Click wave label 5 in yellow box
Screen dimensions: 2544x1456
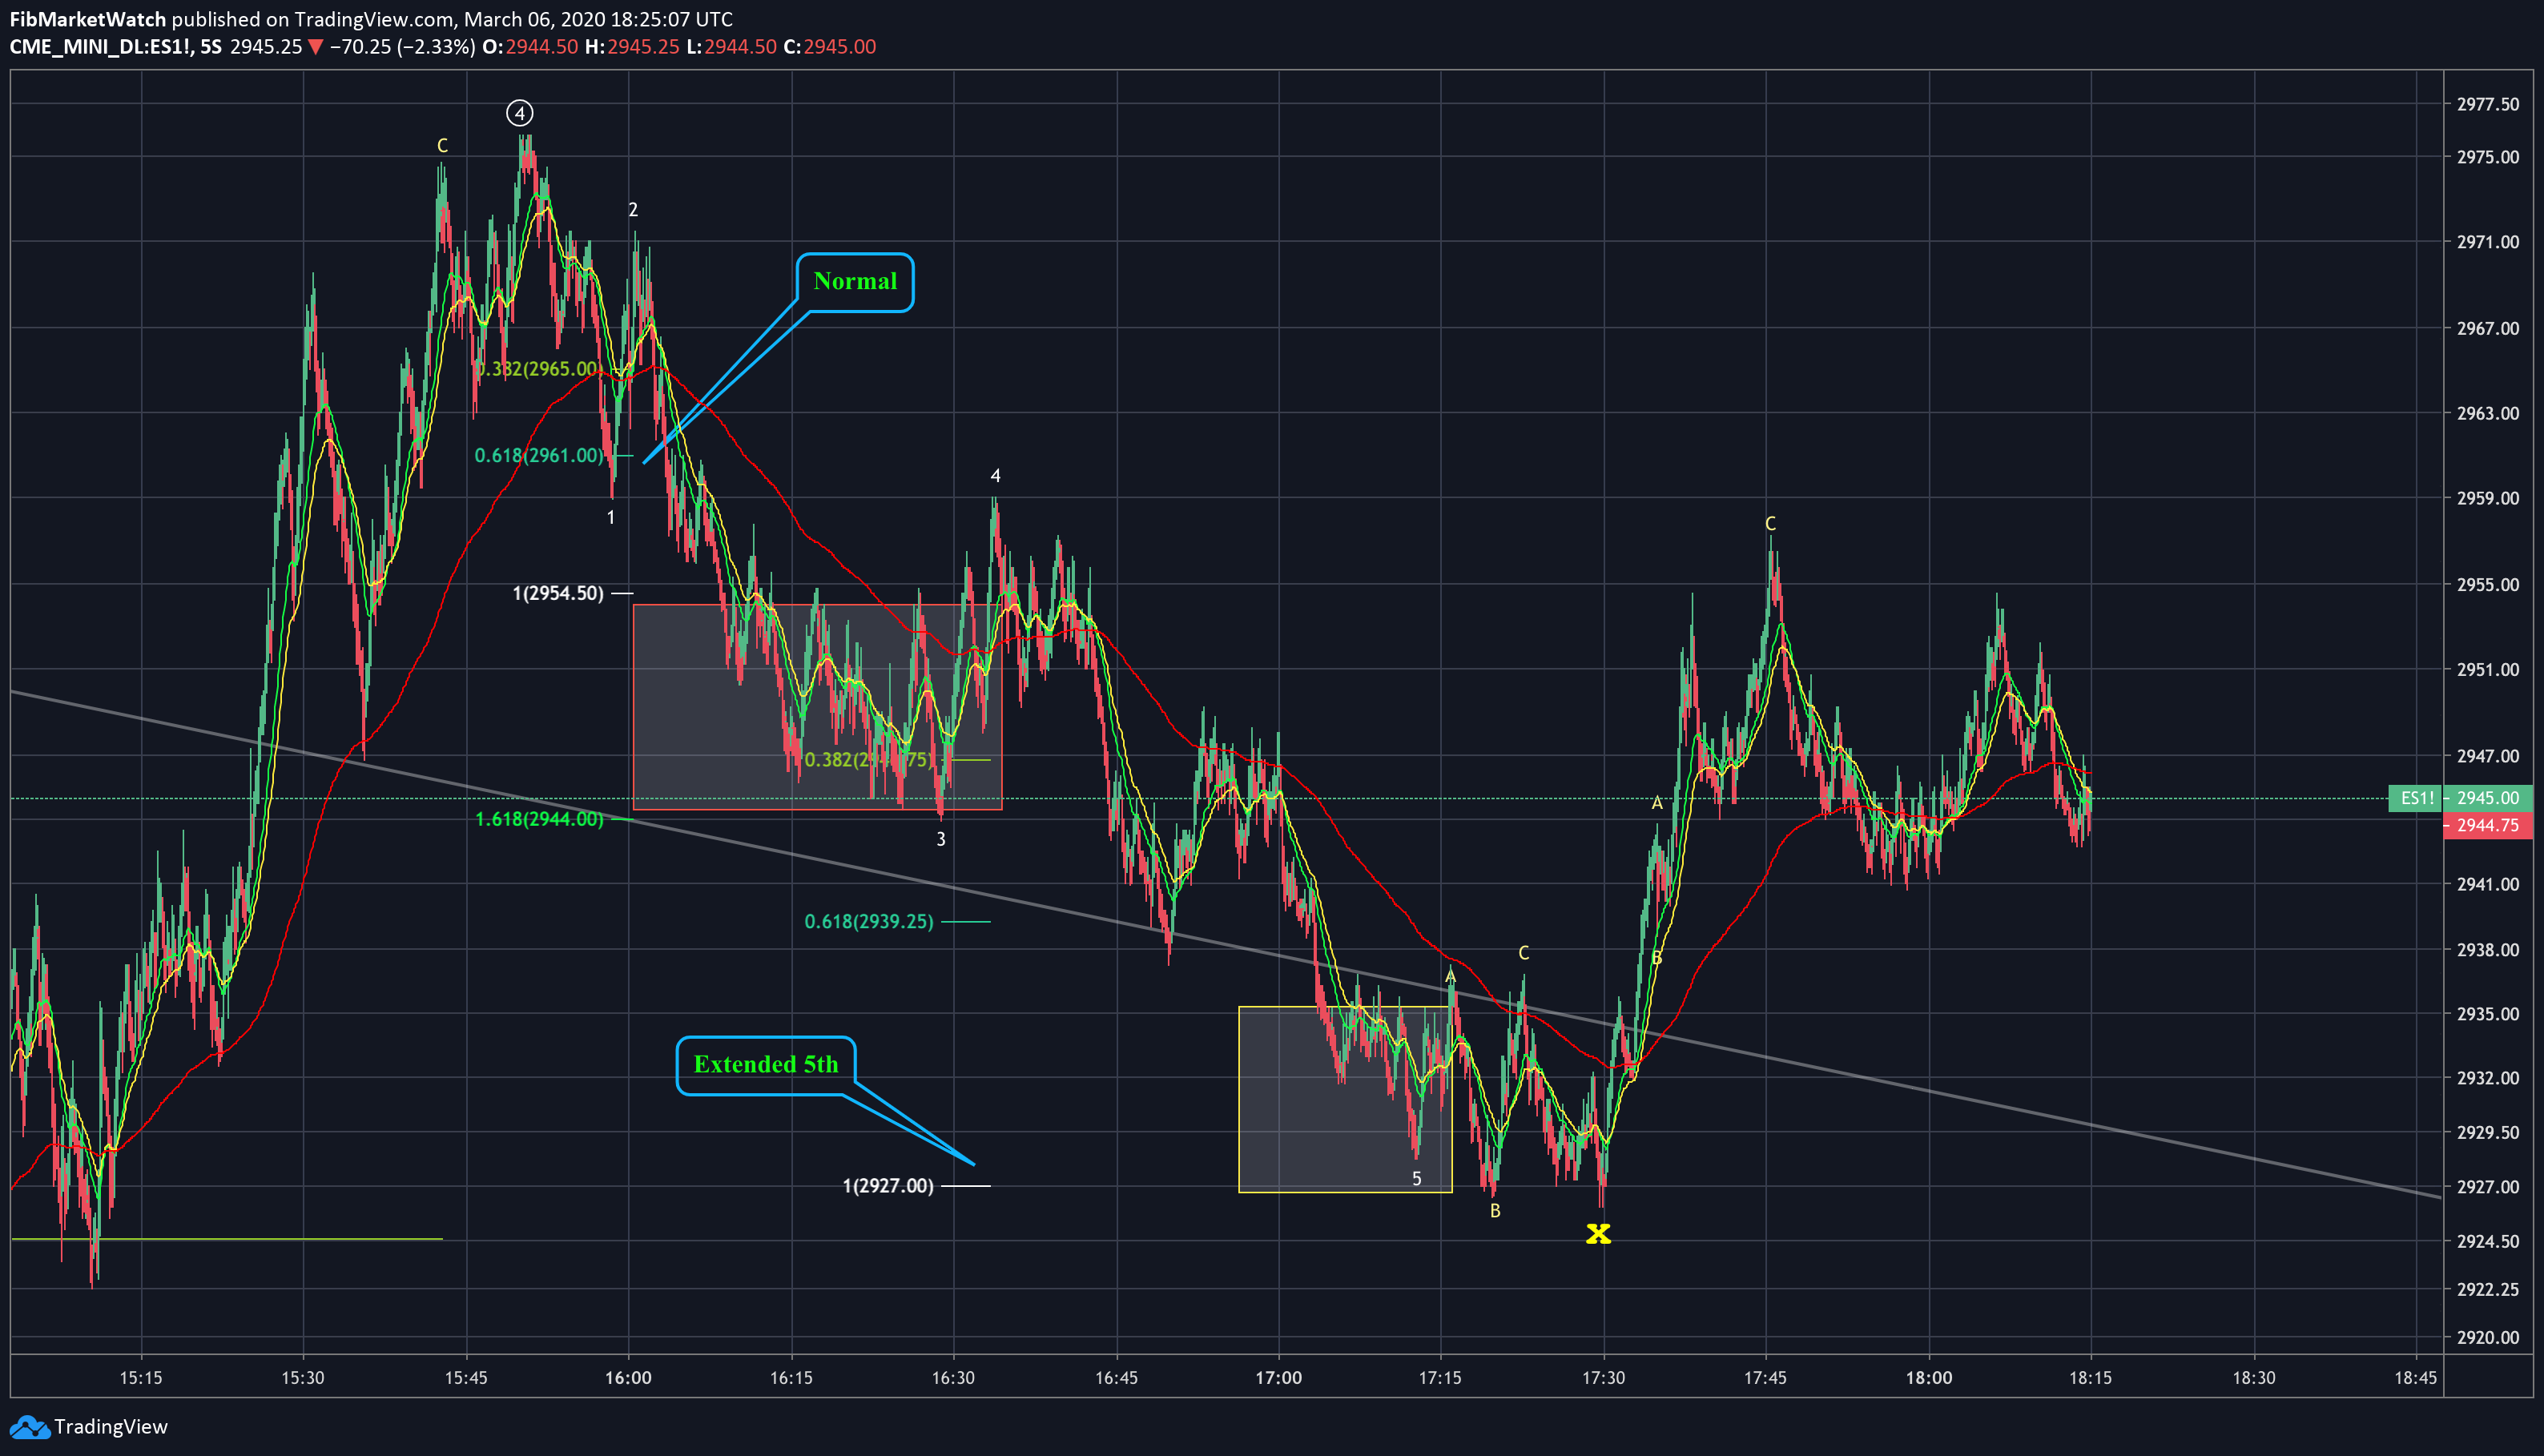[x=1416, y=1179]
